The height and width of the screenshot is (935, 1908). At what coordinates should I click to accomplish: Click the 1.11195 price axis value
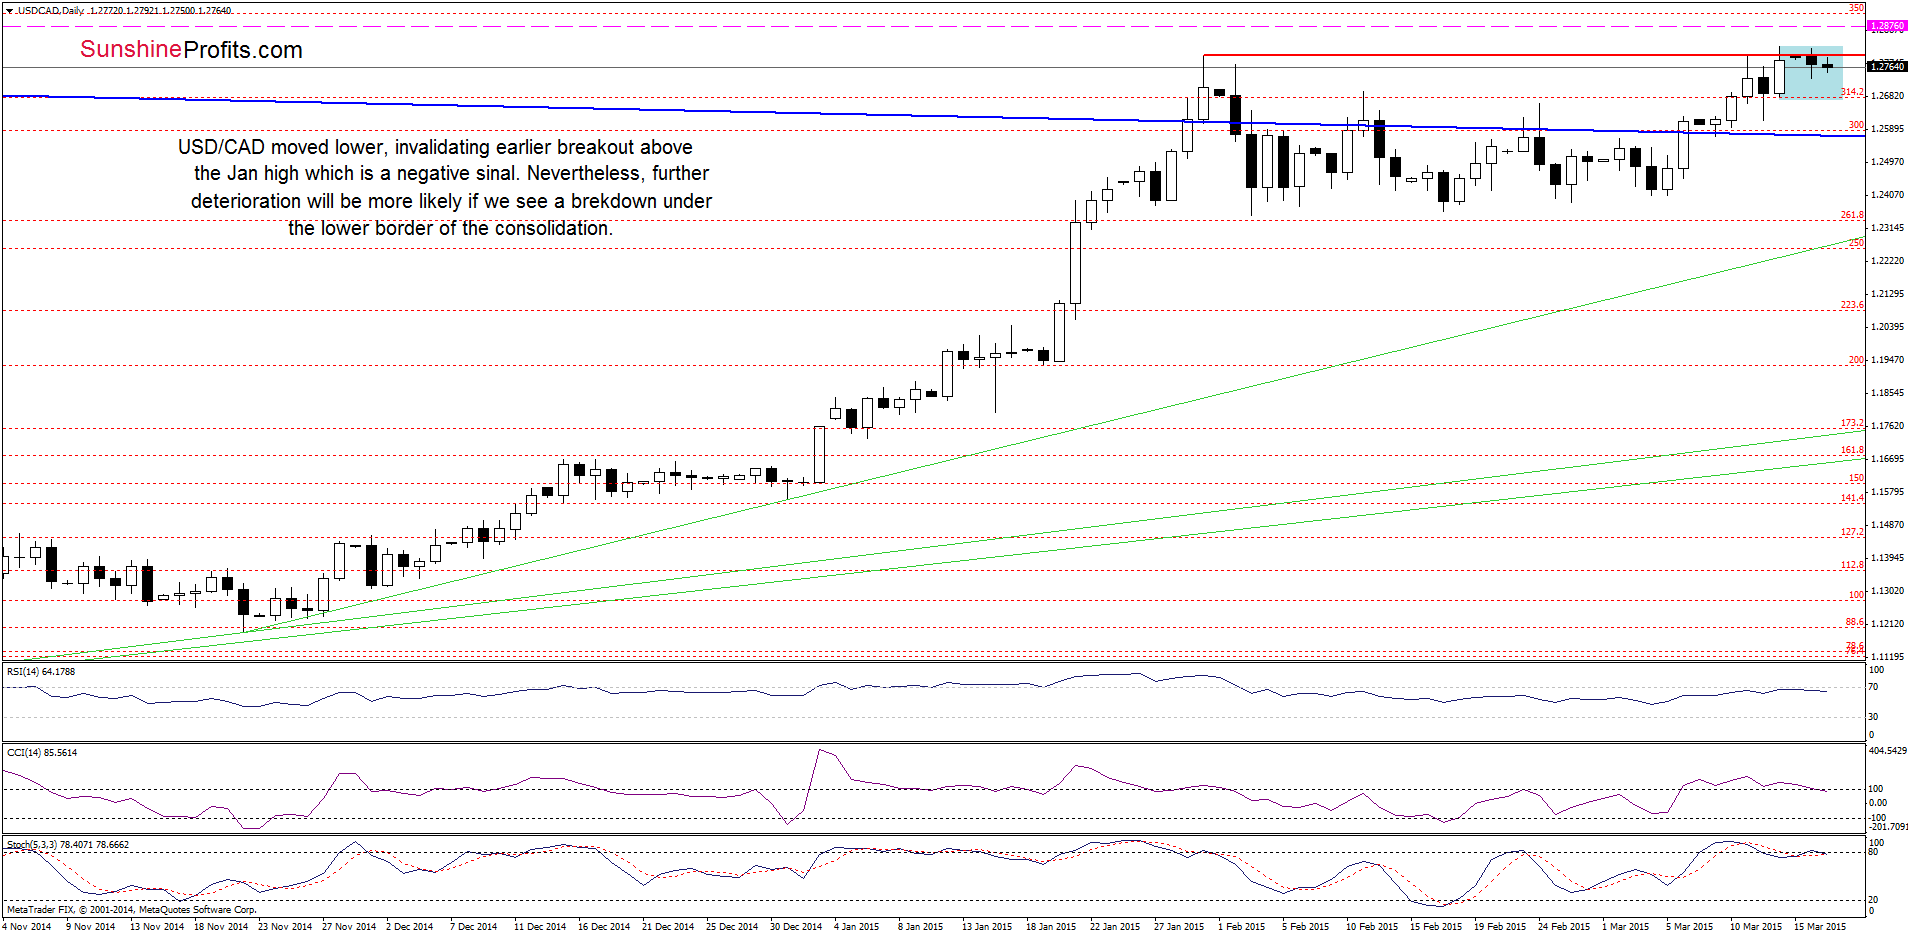tap(1887, 657)
